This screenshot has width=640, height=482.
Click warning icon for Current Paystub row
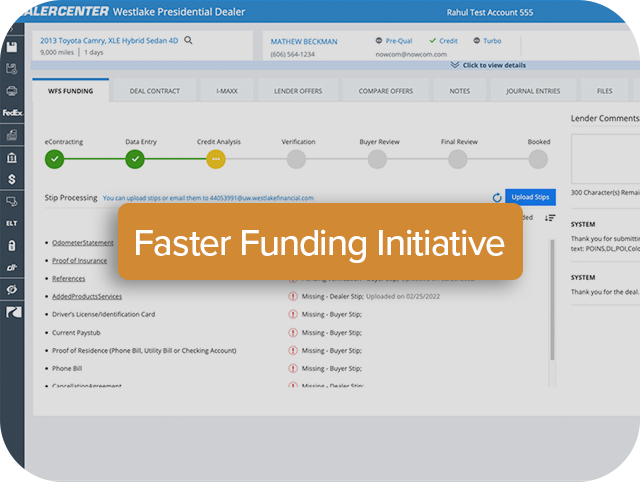pos(293,333)
